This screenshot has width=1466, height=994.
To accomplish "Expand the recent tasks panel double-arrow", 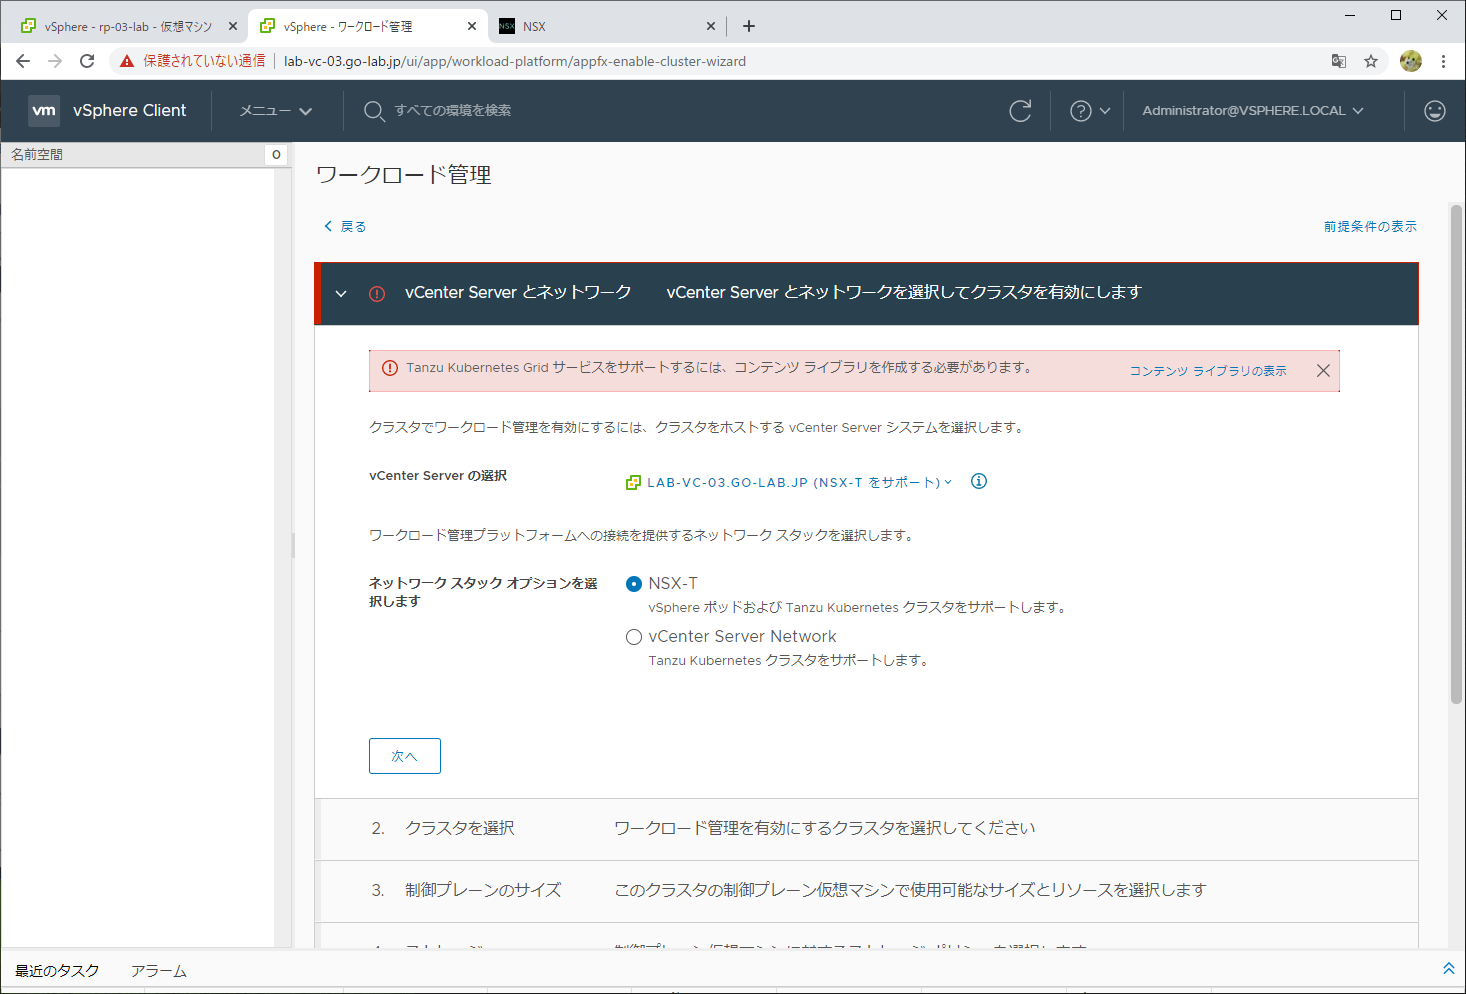I will [x=1448, y=968].
